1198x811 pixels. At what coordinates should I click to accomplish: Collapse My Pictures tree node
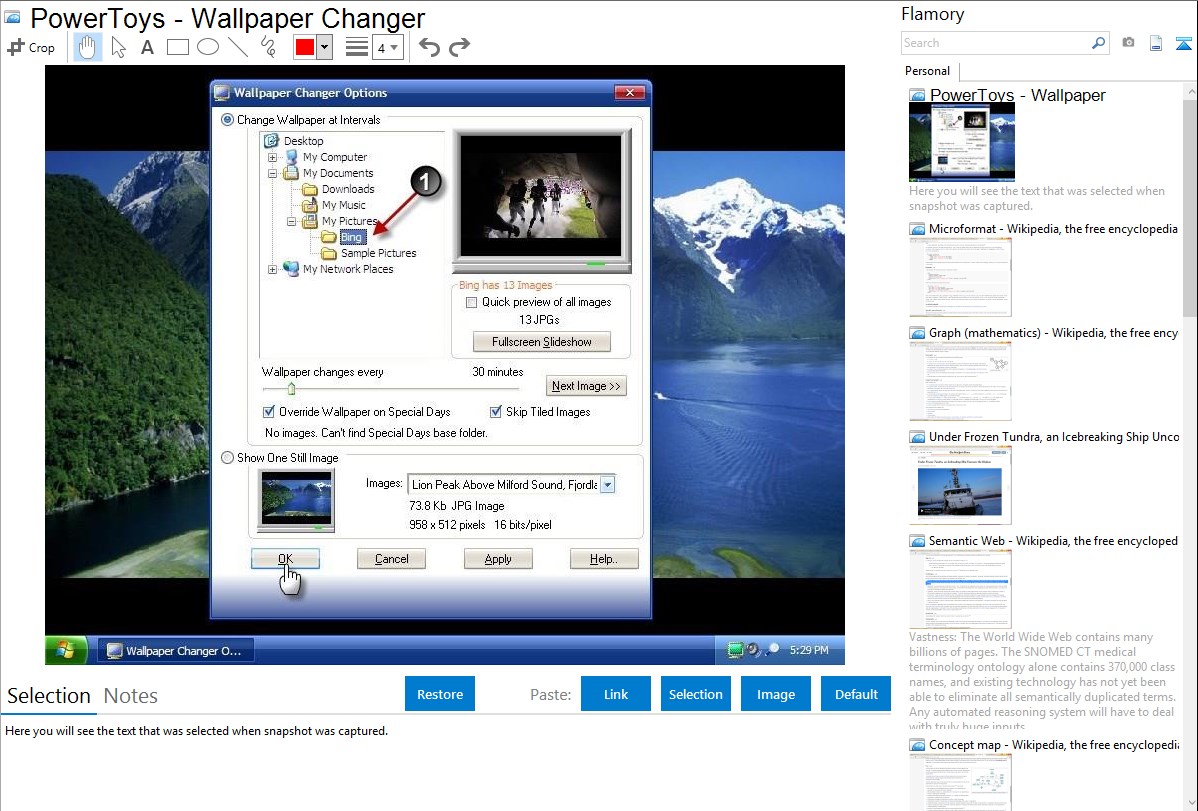pyautogui.click(x=292, y=222)
